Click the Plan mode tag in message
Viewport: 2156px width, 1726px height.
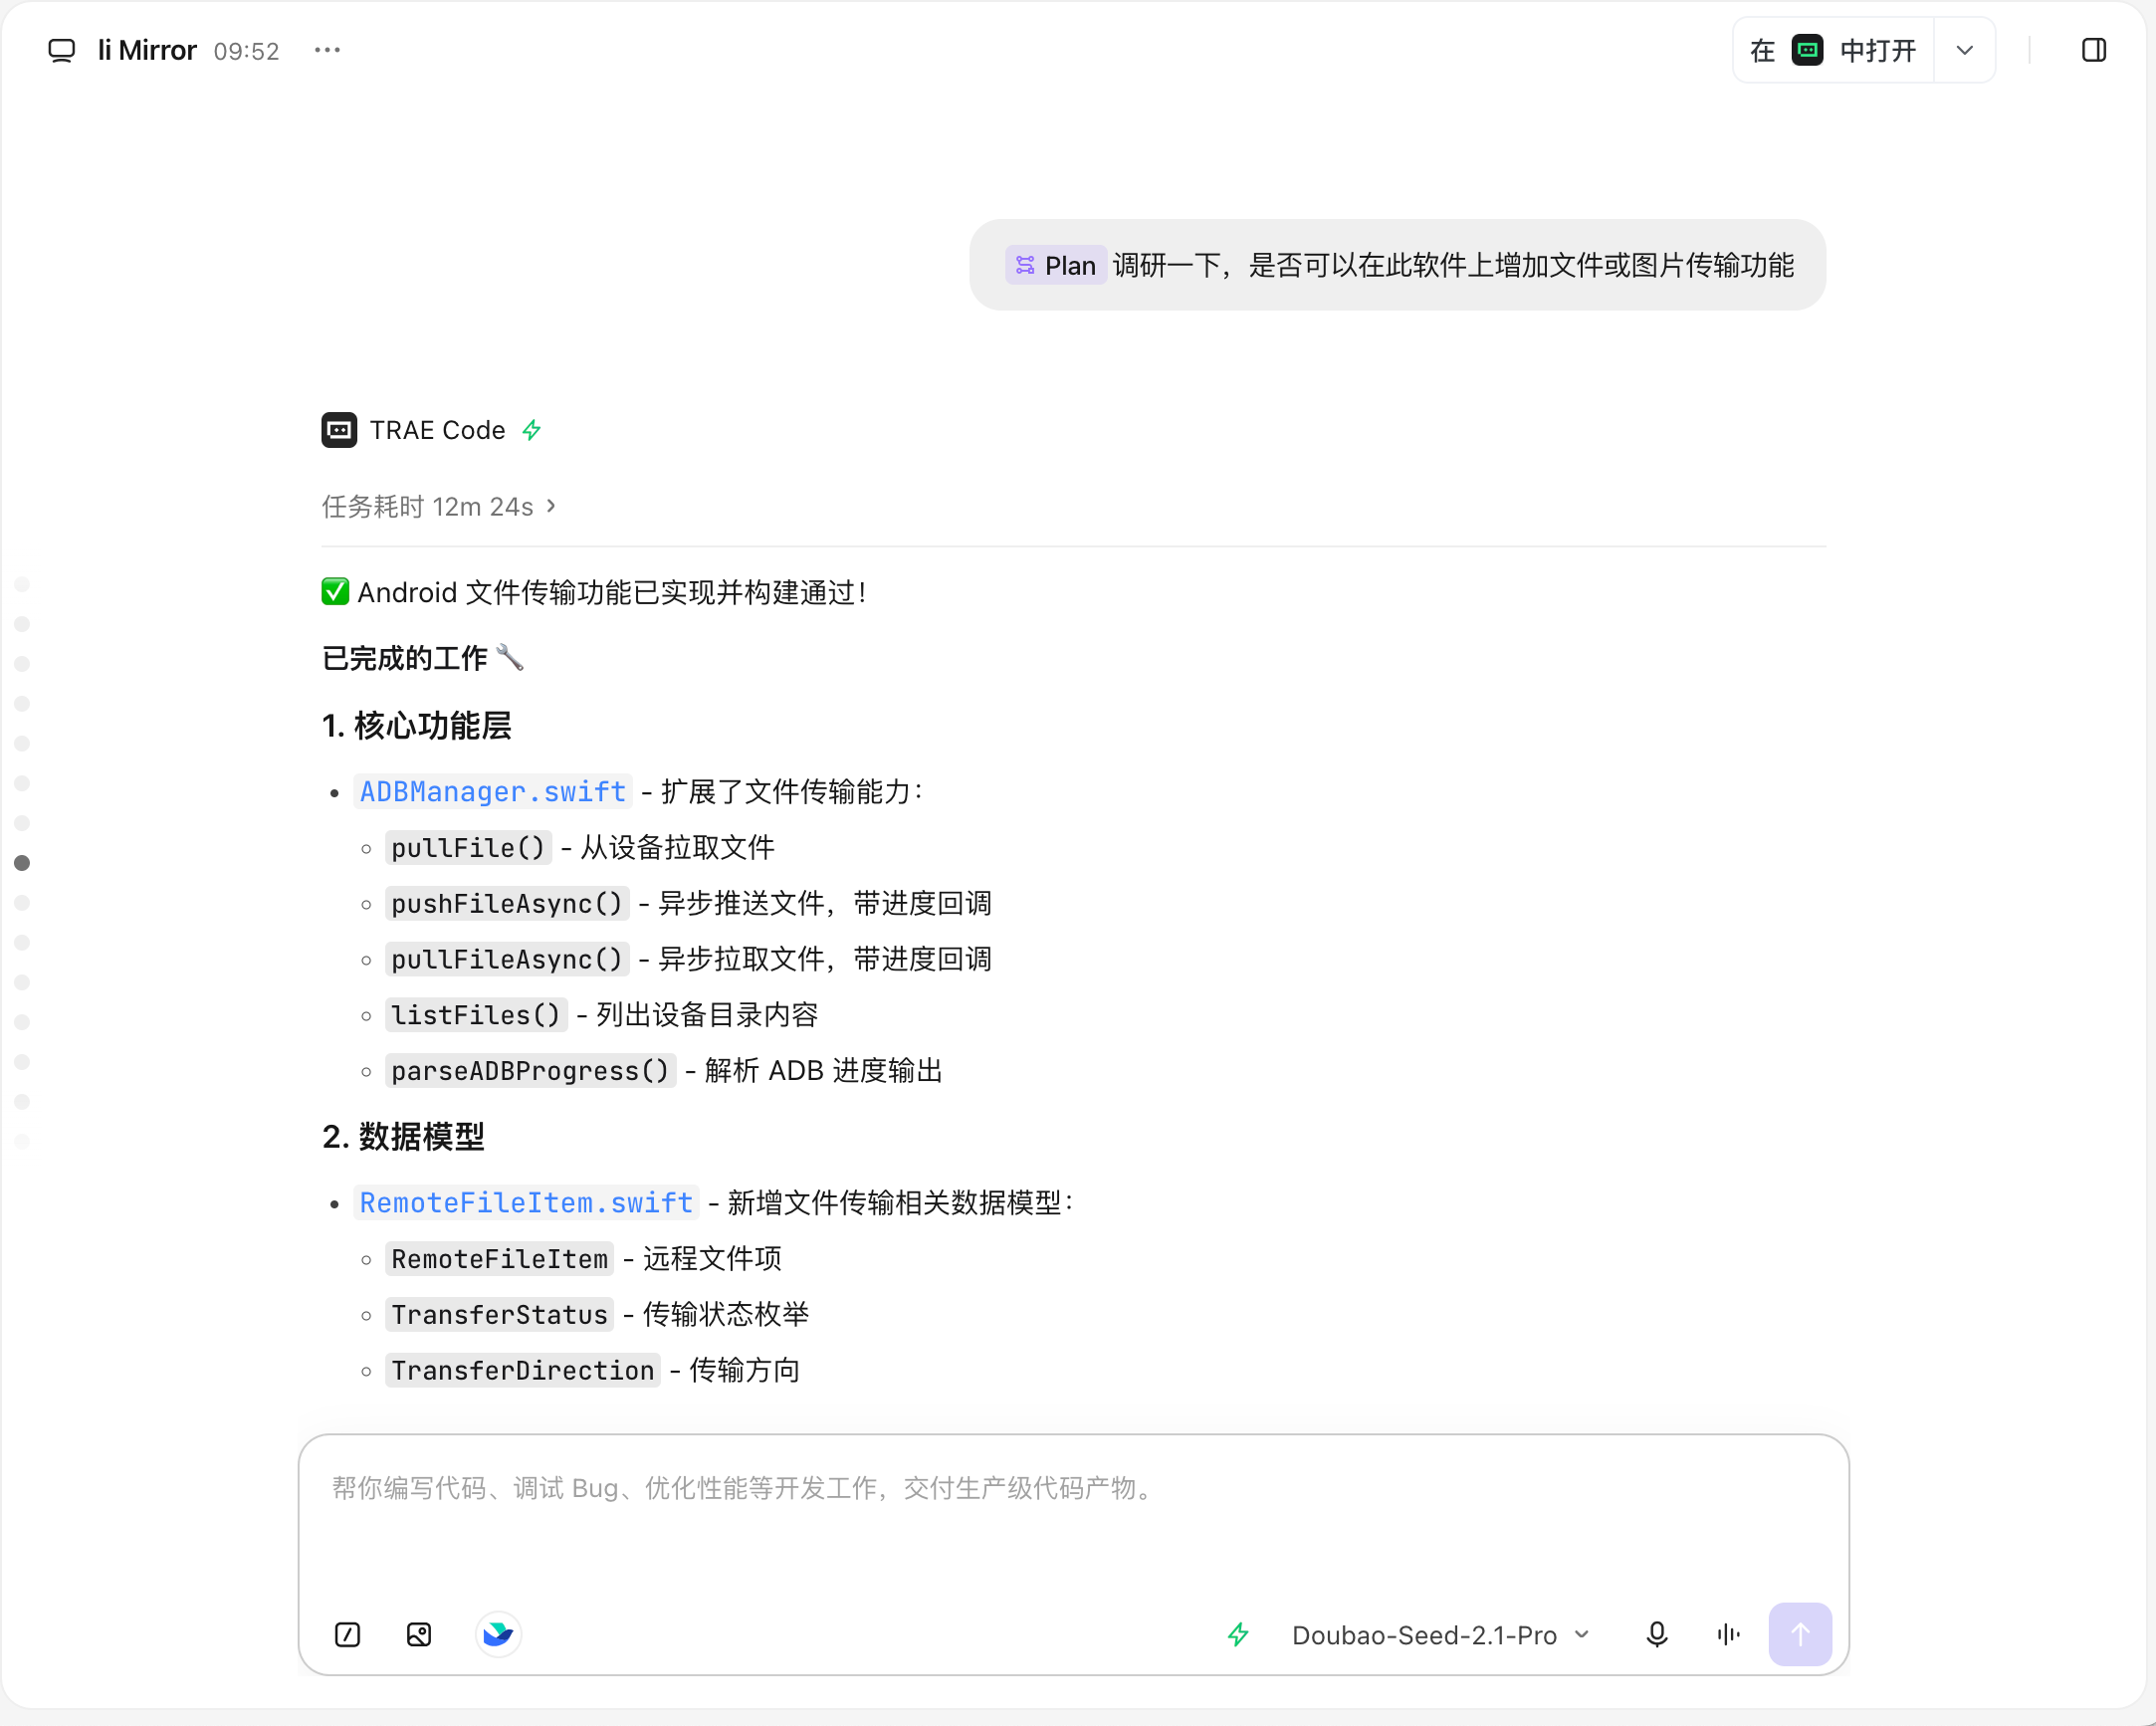1056,266
